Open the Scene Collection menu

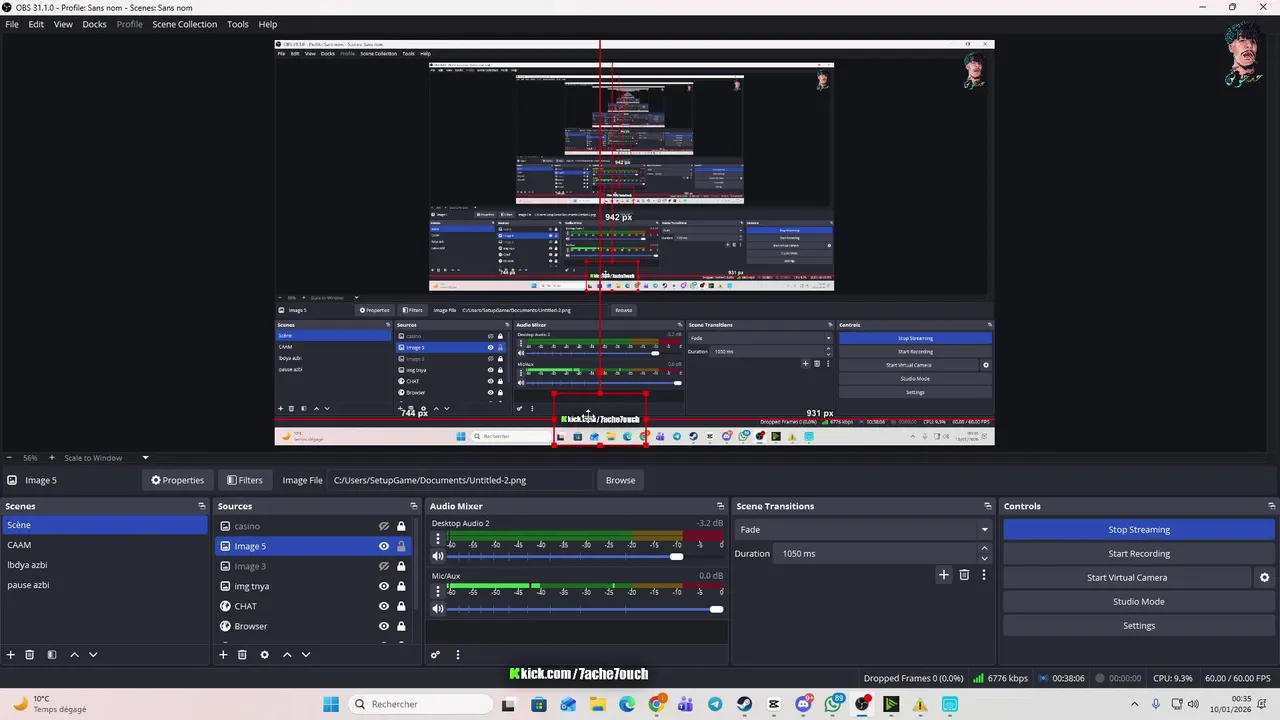click(x=184, y=24)
